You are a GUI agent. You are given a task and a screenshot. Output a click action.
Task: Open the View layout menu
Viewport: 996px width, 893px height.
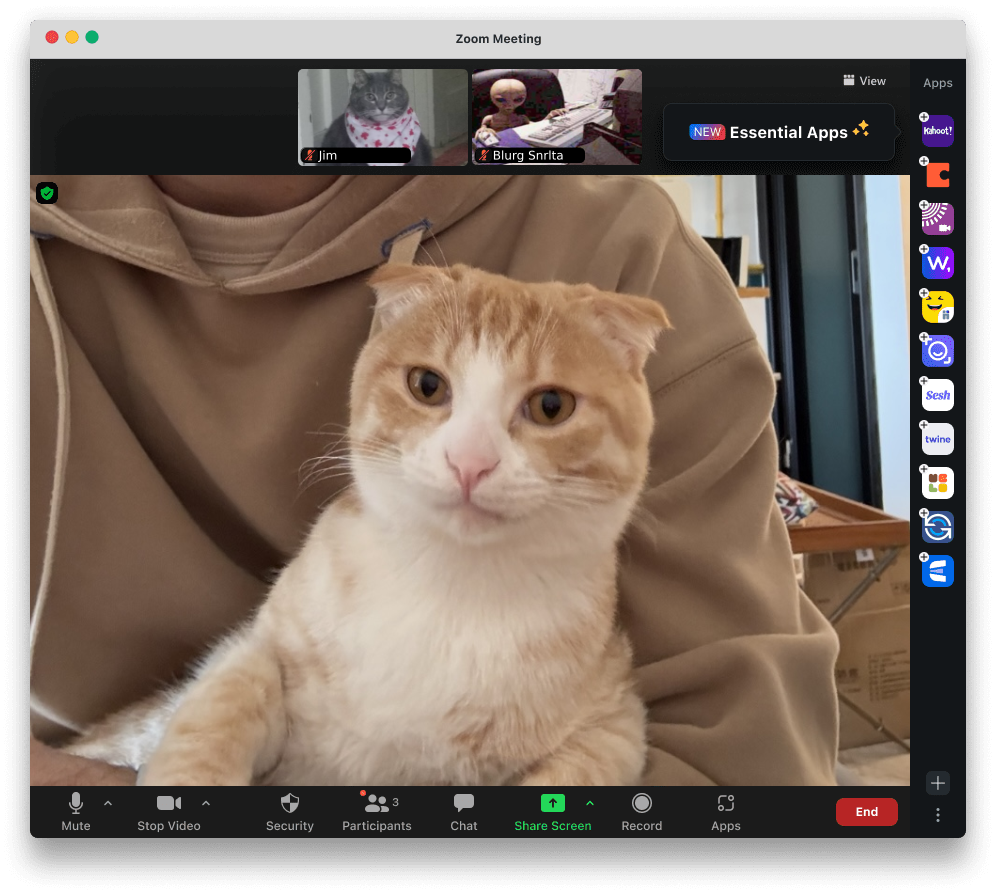click(865, 81)
